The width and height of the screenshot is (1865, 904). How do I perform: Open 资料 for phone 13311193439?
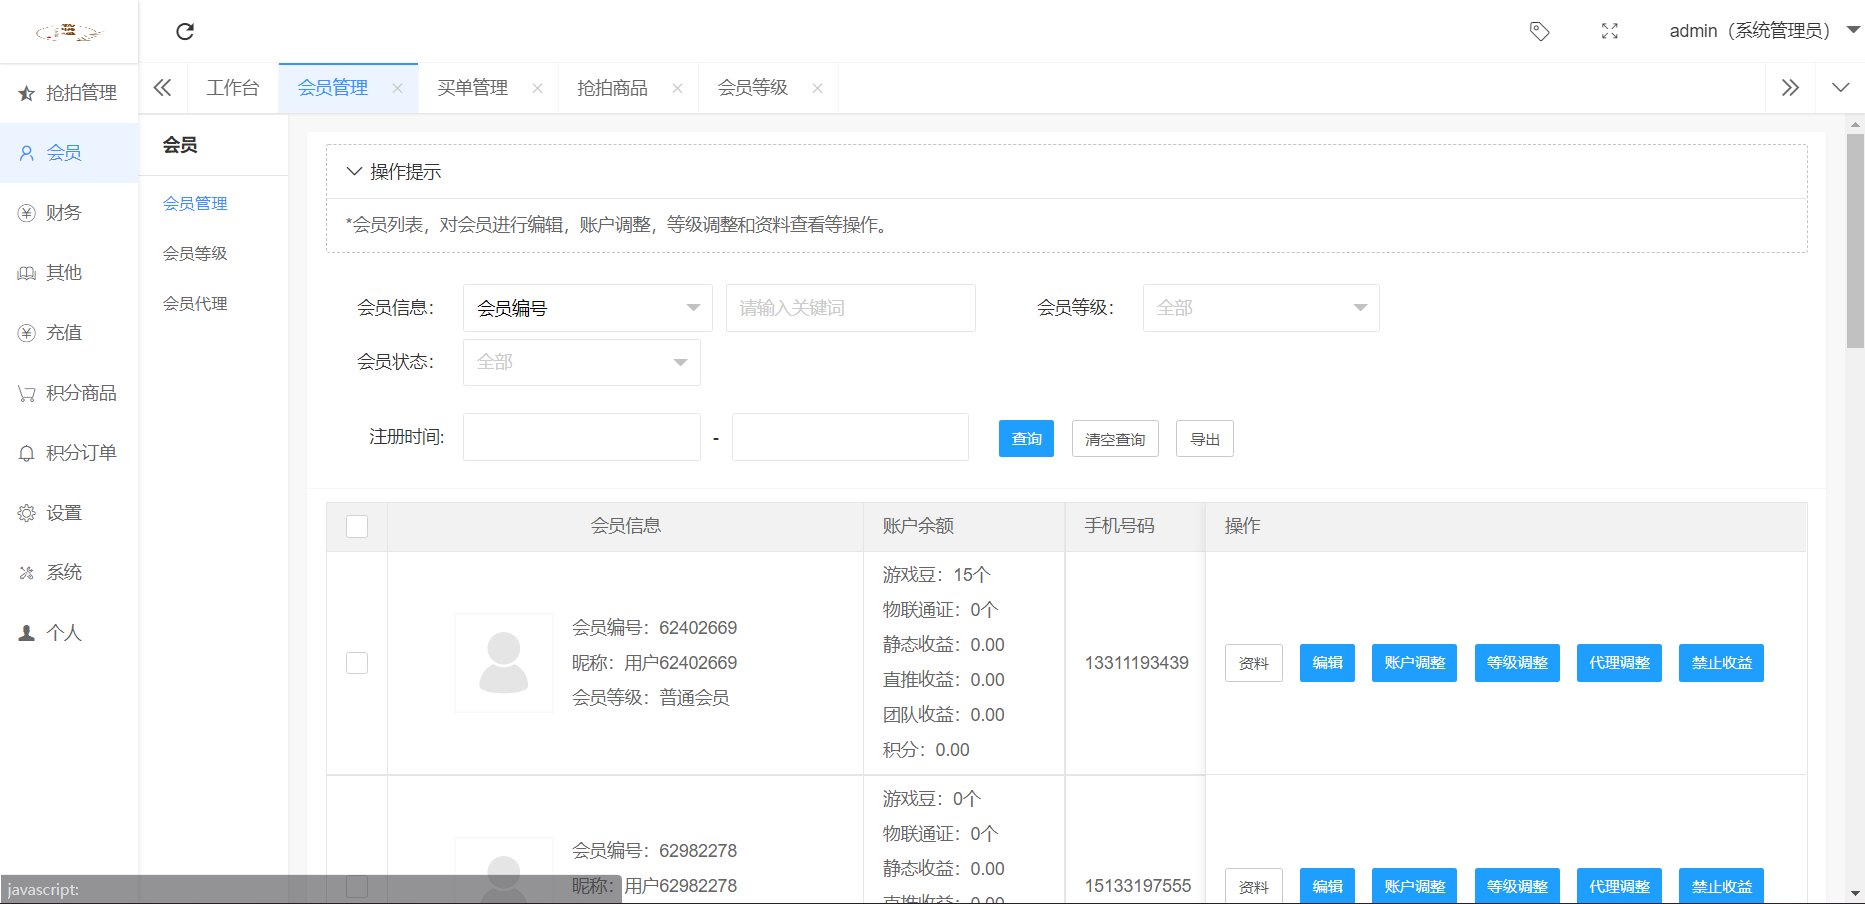click(1254, 663)
